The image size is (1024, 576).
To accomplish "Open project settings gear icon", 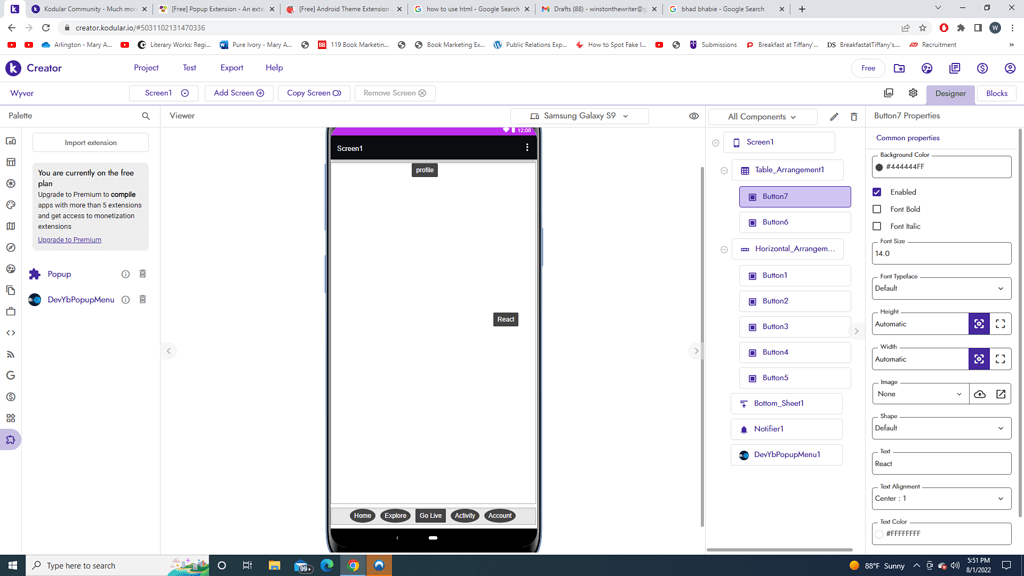I will [913, 93].
